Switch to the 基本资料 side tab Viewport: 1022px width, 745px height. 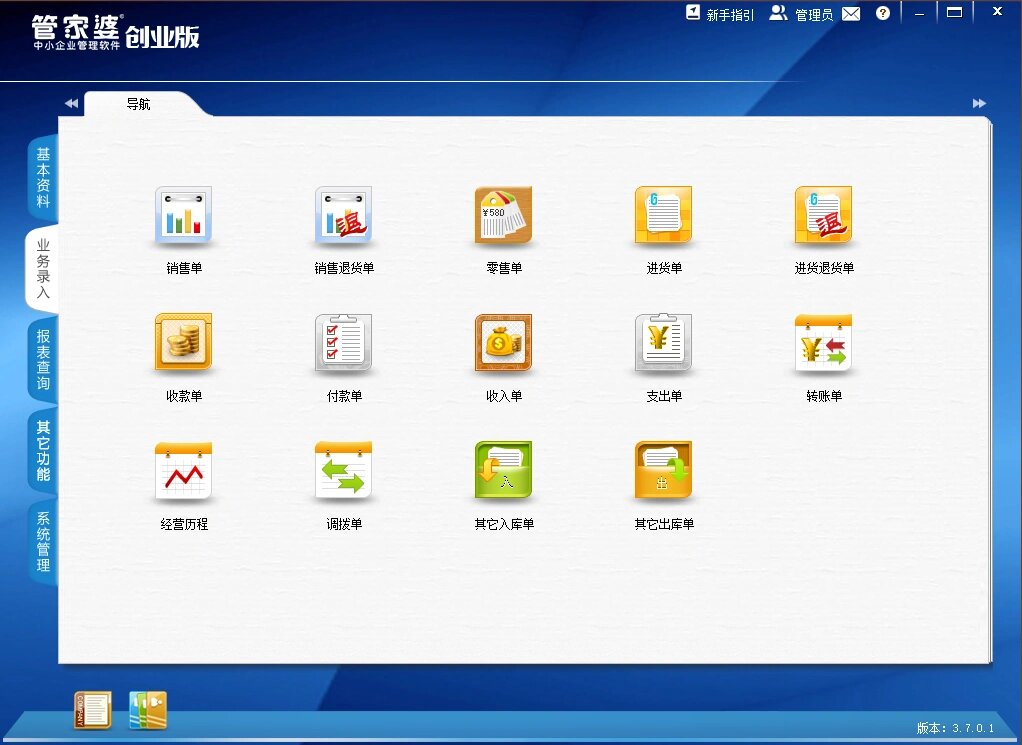43,177
